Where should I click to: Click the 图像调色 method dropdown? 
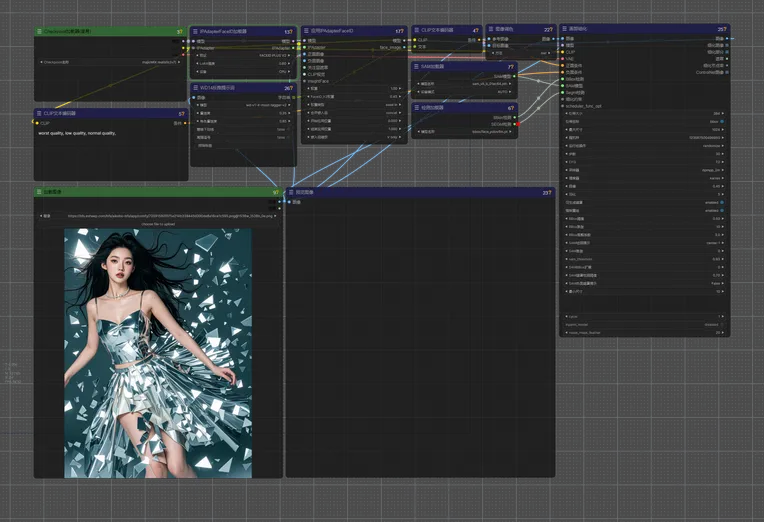pyautogui.click(x=521, y=53)
